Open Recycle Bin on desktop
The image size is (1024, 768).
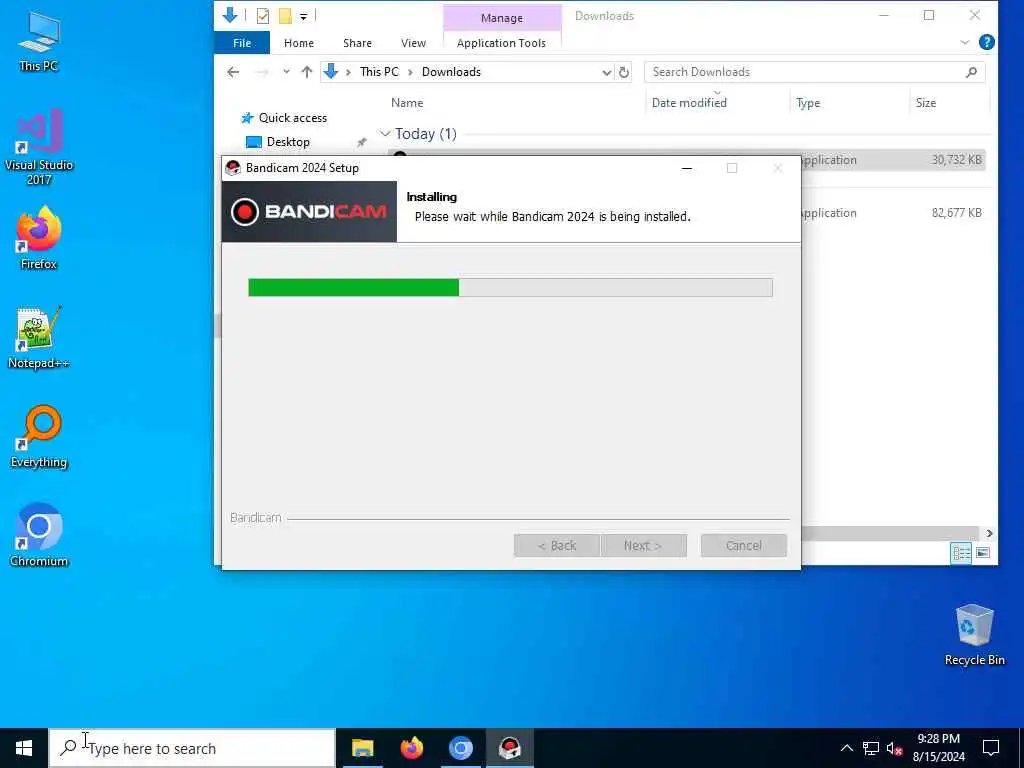[x=974, y=634]
